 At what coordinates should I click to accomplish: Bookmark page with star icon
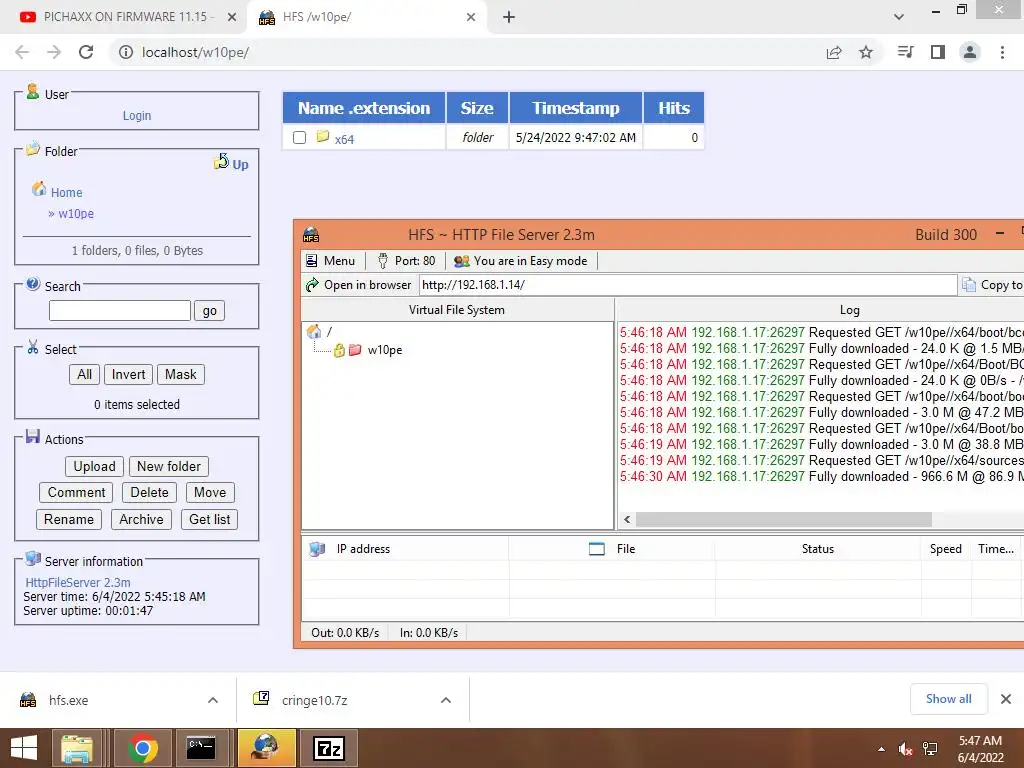[x=866, y=52]
